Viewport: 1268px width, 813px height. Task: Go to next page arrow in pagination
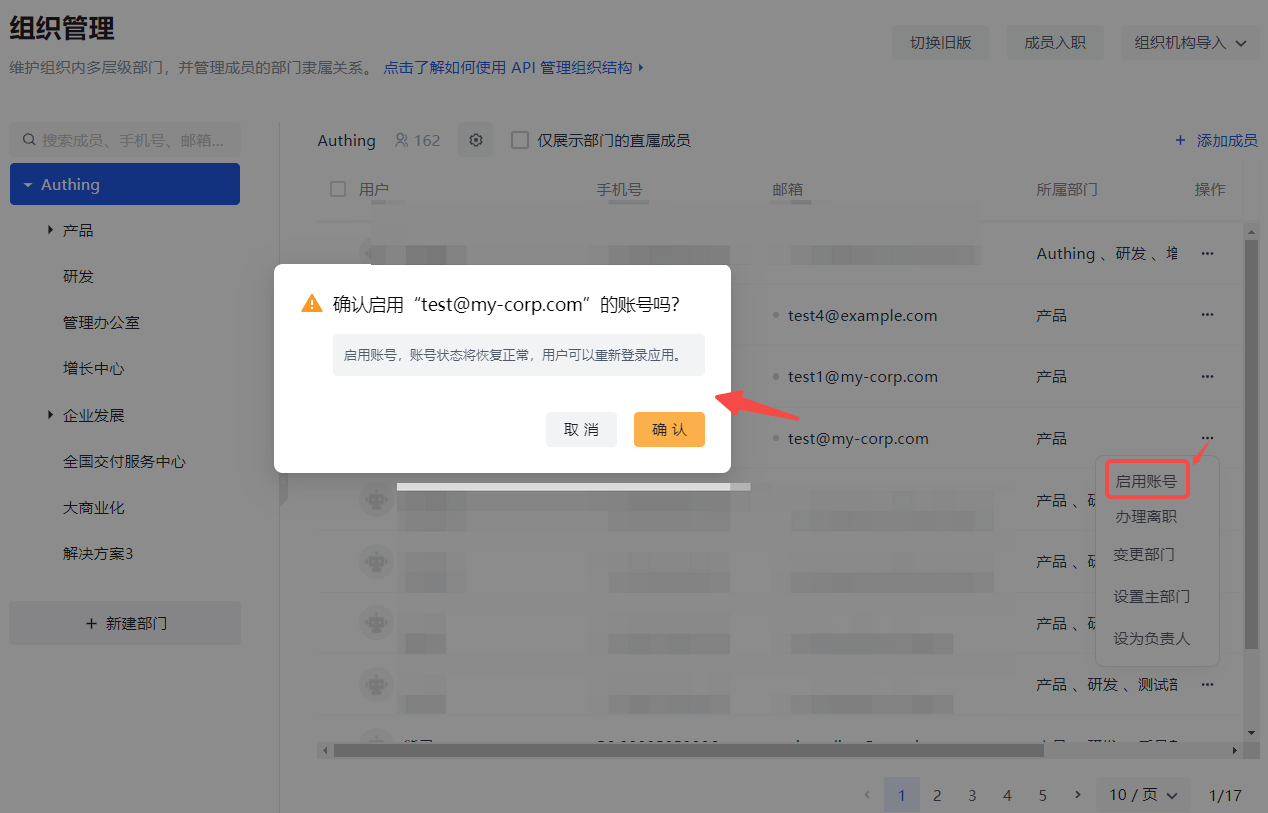1077,795
